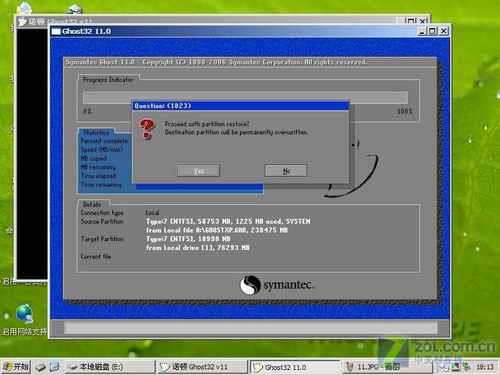
Task: Select the Ghost32 11.0 taskbar item
Action: point(295,367)
